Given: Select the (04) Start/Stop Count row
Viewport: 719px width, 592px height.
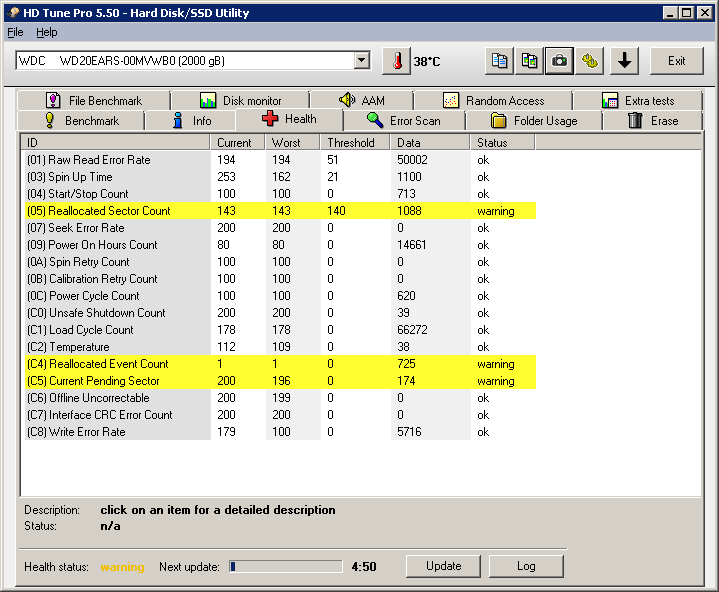Looking at the screenshot, I should 280,194.
